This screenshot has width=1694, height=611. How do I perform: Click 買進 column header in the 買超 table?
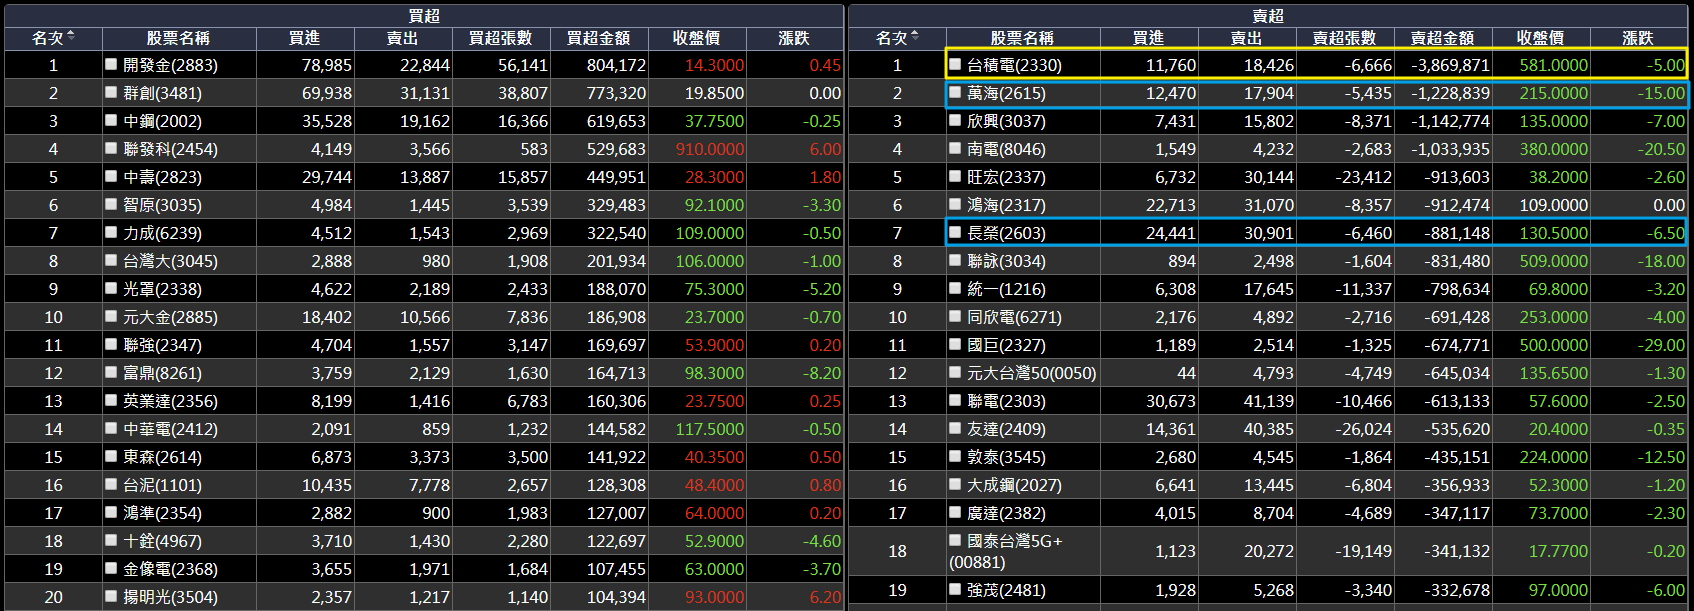point(304,38)
